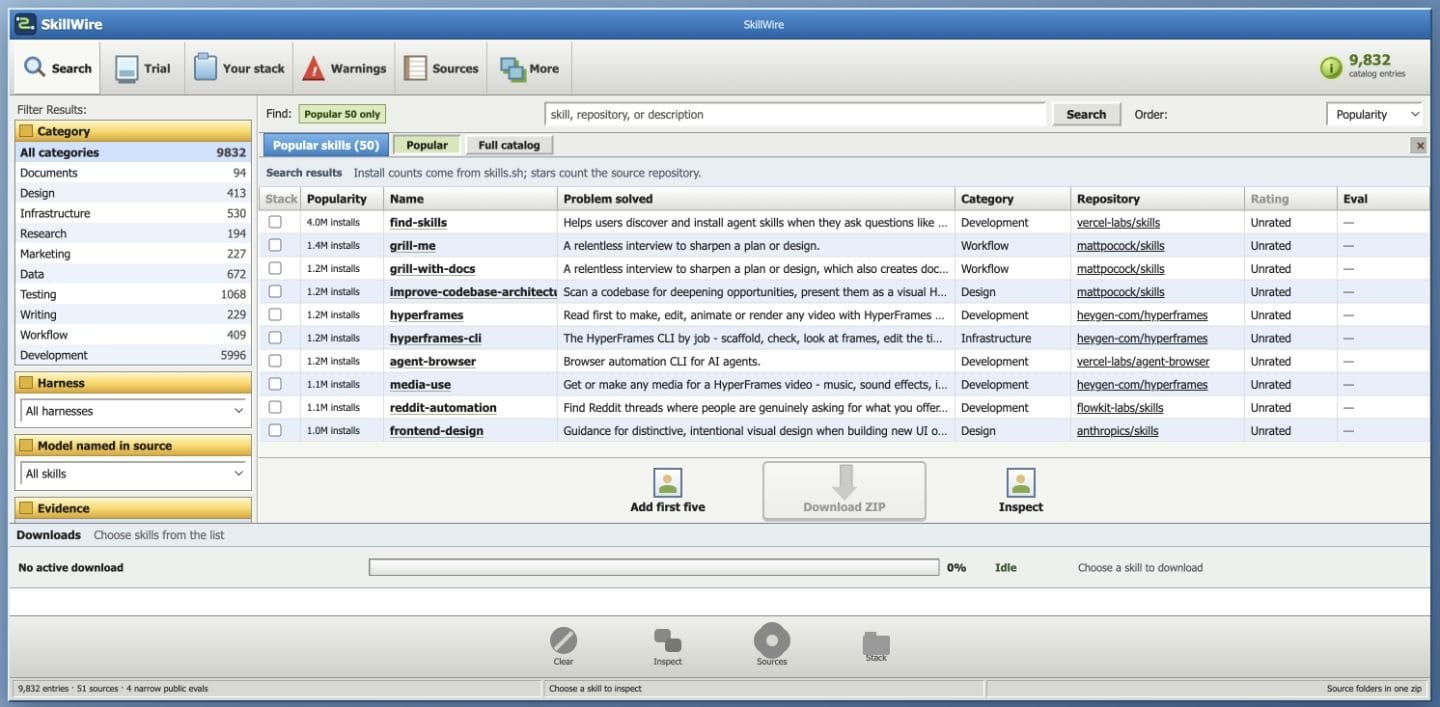Open the Sources toolbar icon
Screen dimensions: 1440x707
(415, 68)
